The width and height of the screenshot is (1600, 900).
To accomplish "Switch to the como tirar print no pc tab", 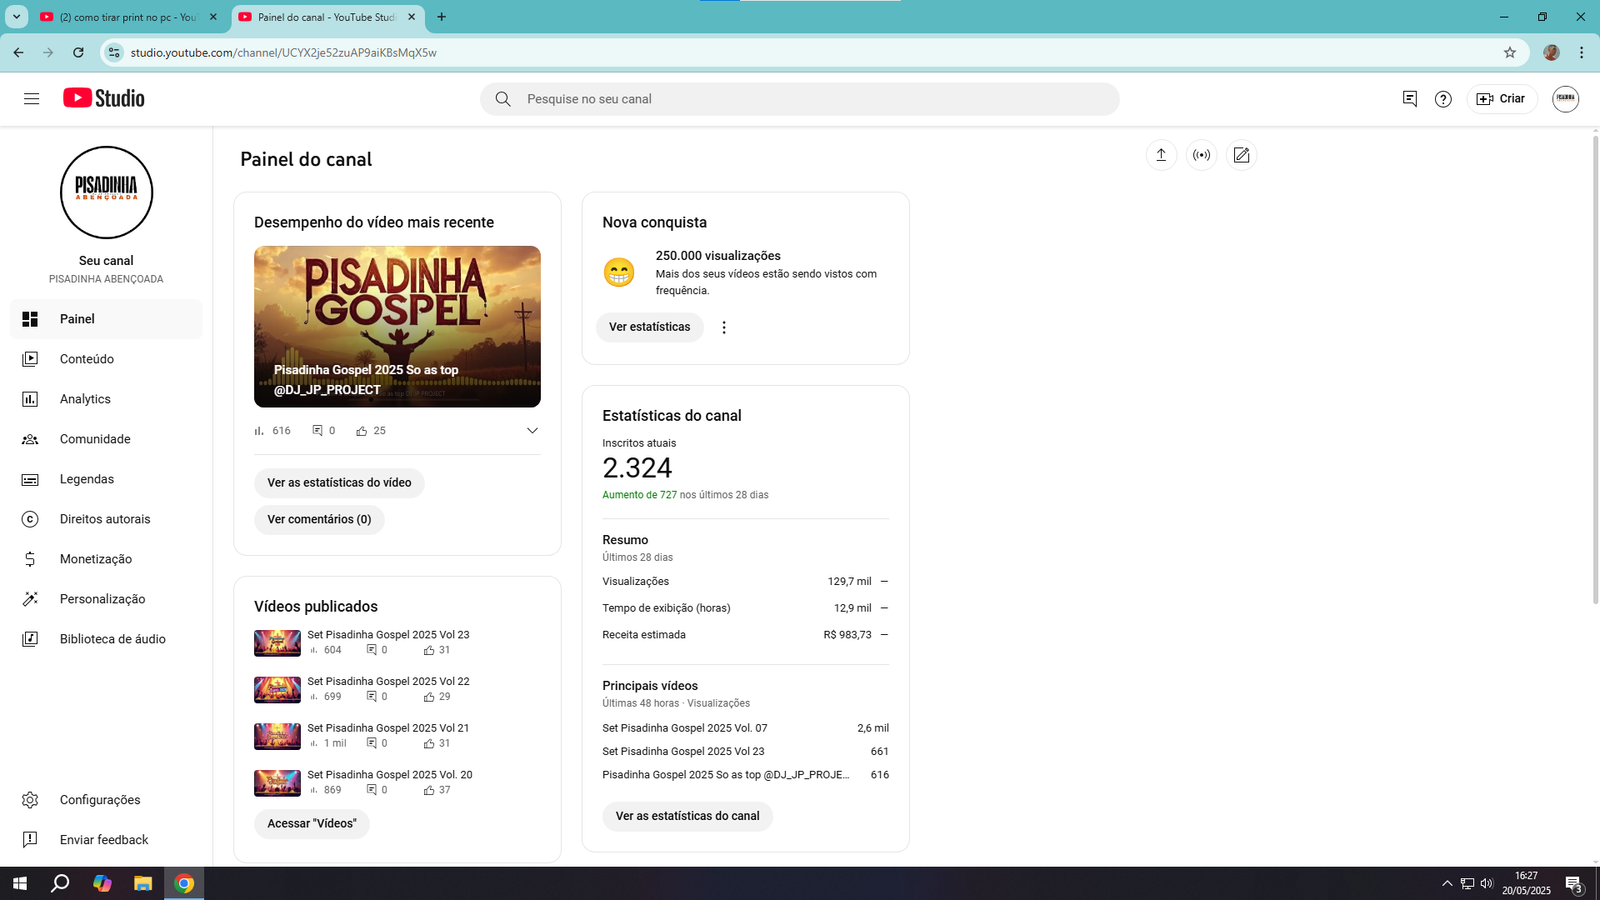I will pyautogui.click(x=128, y=17).
